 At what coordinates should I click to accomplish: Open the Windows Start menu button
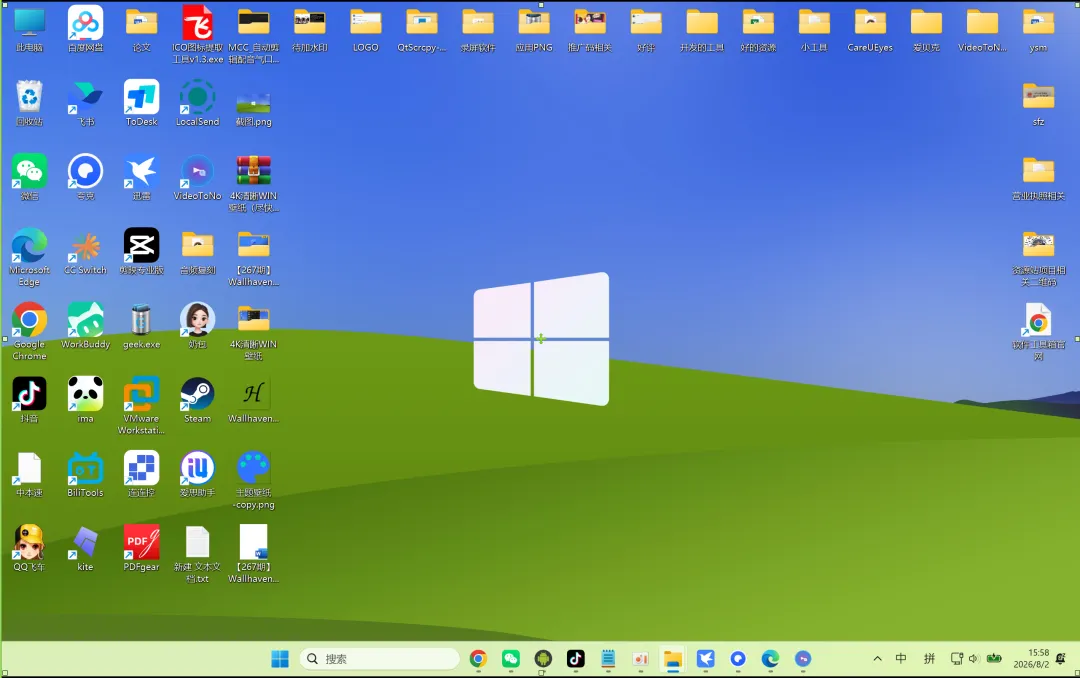(280, 659)
